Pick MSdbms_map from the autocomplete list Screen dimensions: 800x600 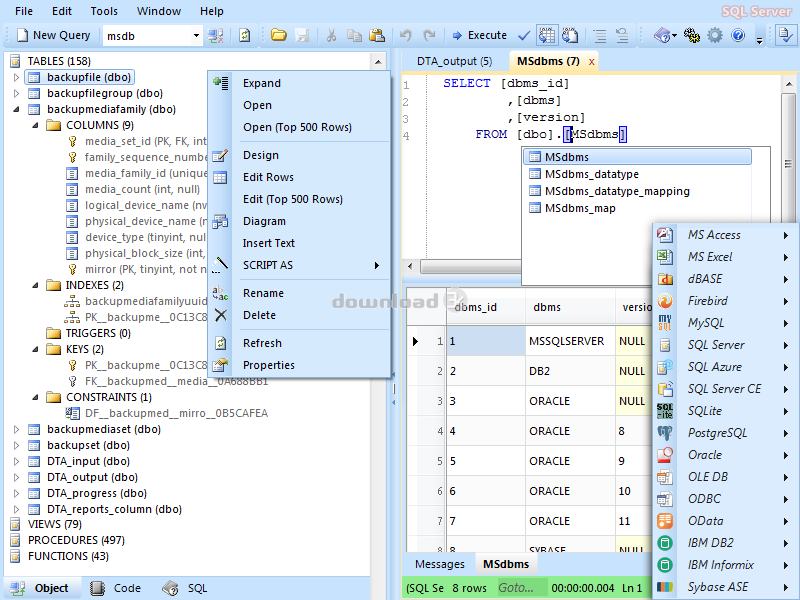click(x=637, y=208)
